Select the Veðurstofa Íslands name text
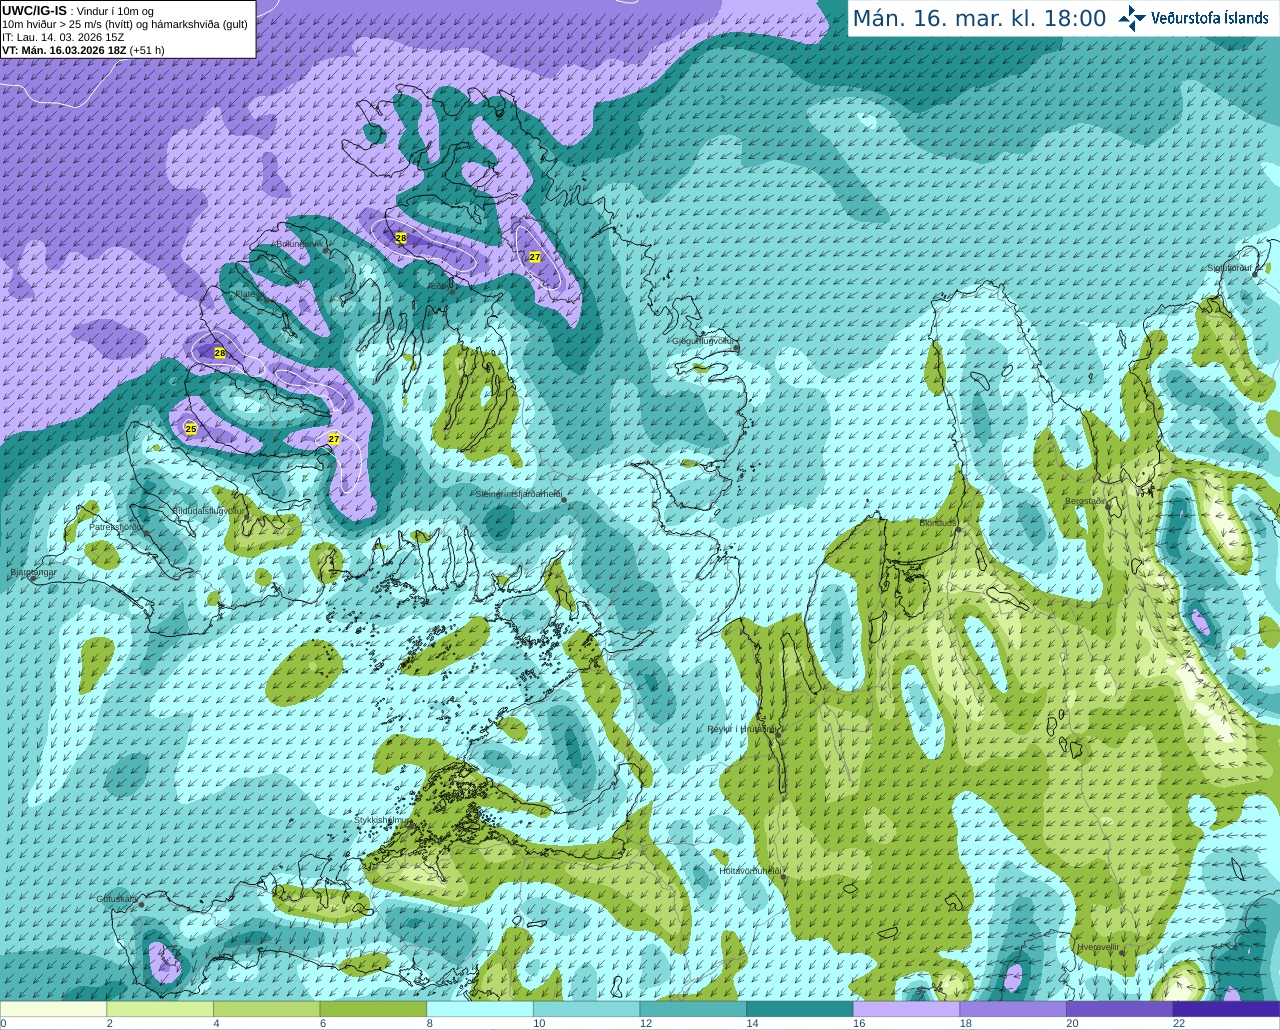The height and width of the screenshot is (1030, 1280). coord(1210,18)
